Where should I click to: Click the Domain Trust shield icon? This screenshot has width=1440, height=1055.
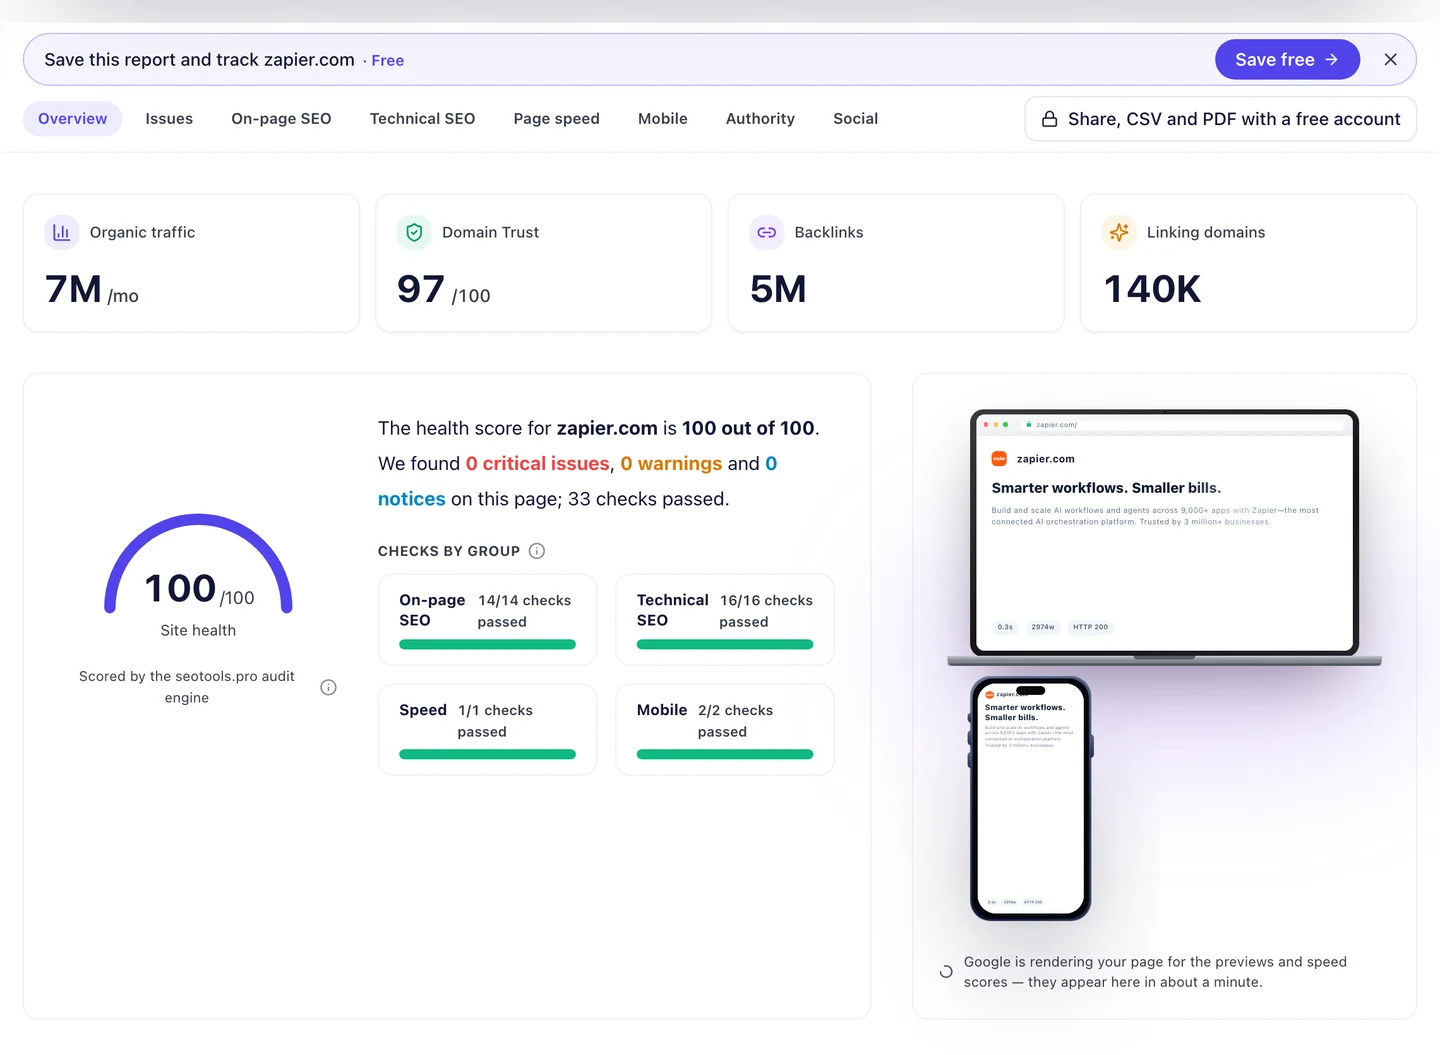(414, 232)
